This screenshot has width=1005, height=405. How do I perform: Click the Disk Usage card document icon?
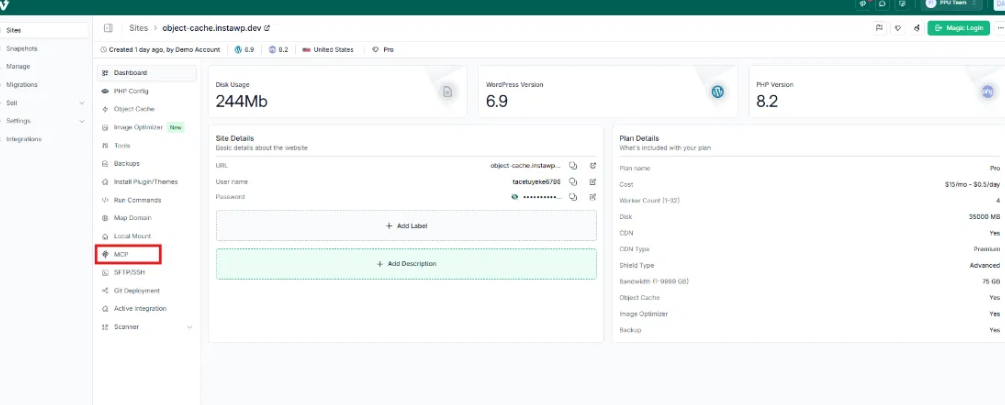(447, 92)
